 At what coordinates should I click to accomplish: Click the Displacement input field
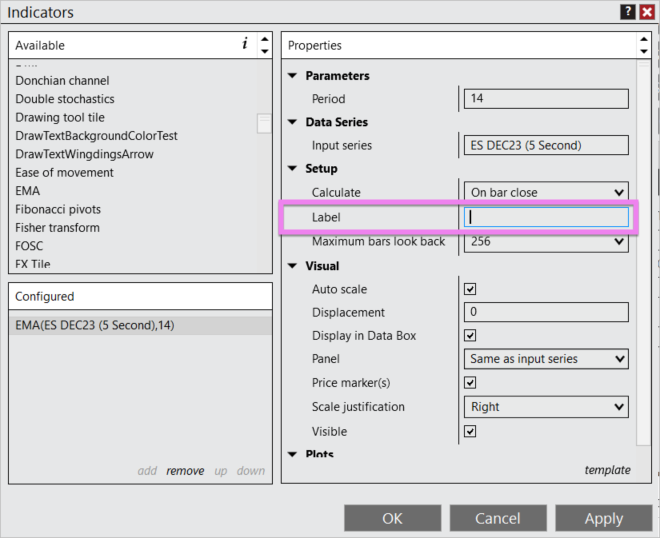point(546,312)
